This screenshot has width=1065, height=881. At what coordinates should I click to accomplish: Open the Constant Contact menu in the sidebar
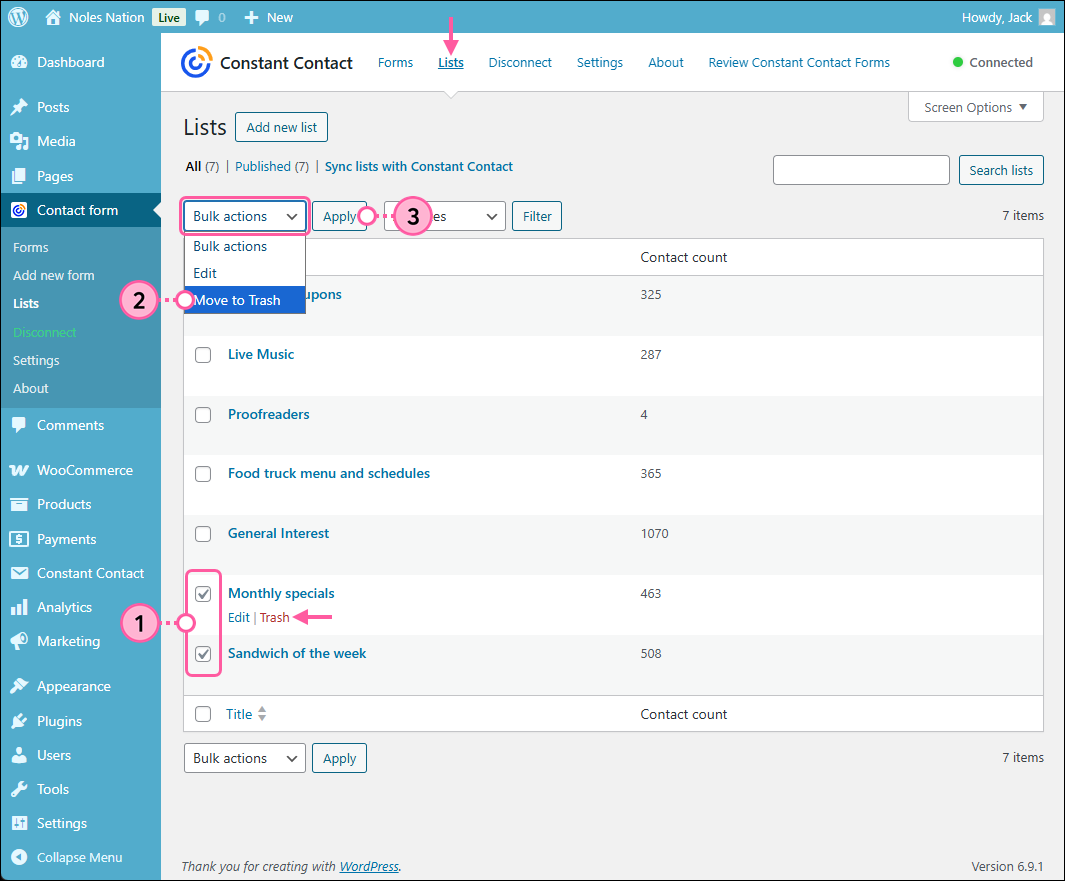(x=88, y=573)
